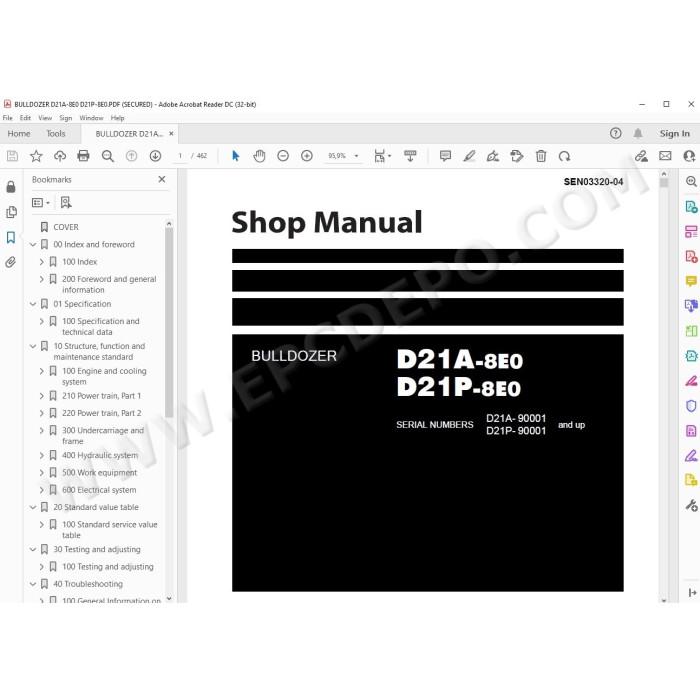Click the Sign In button
700x700 pixels.
(675, 133)
